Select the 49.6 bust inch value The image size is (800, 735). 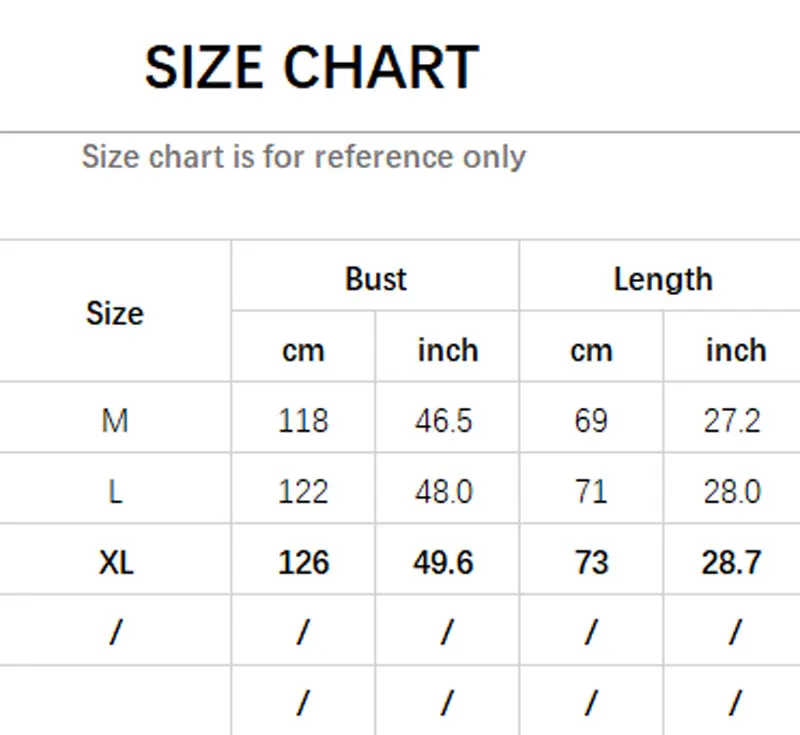443,562
